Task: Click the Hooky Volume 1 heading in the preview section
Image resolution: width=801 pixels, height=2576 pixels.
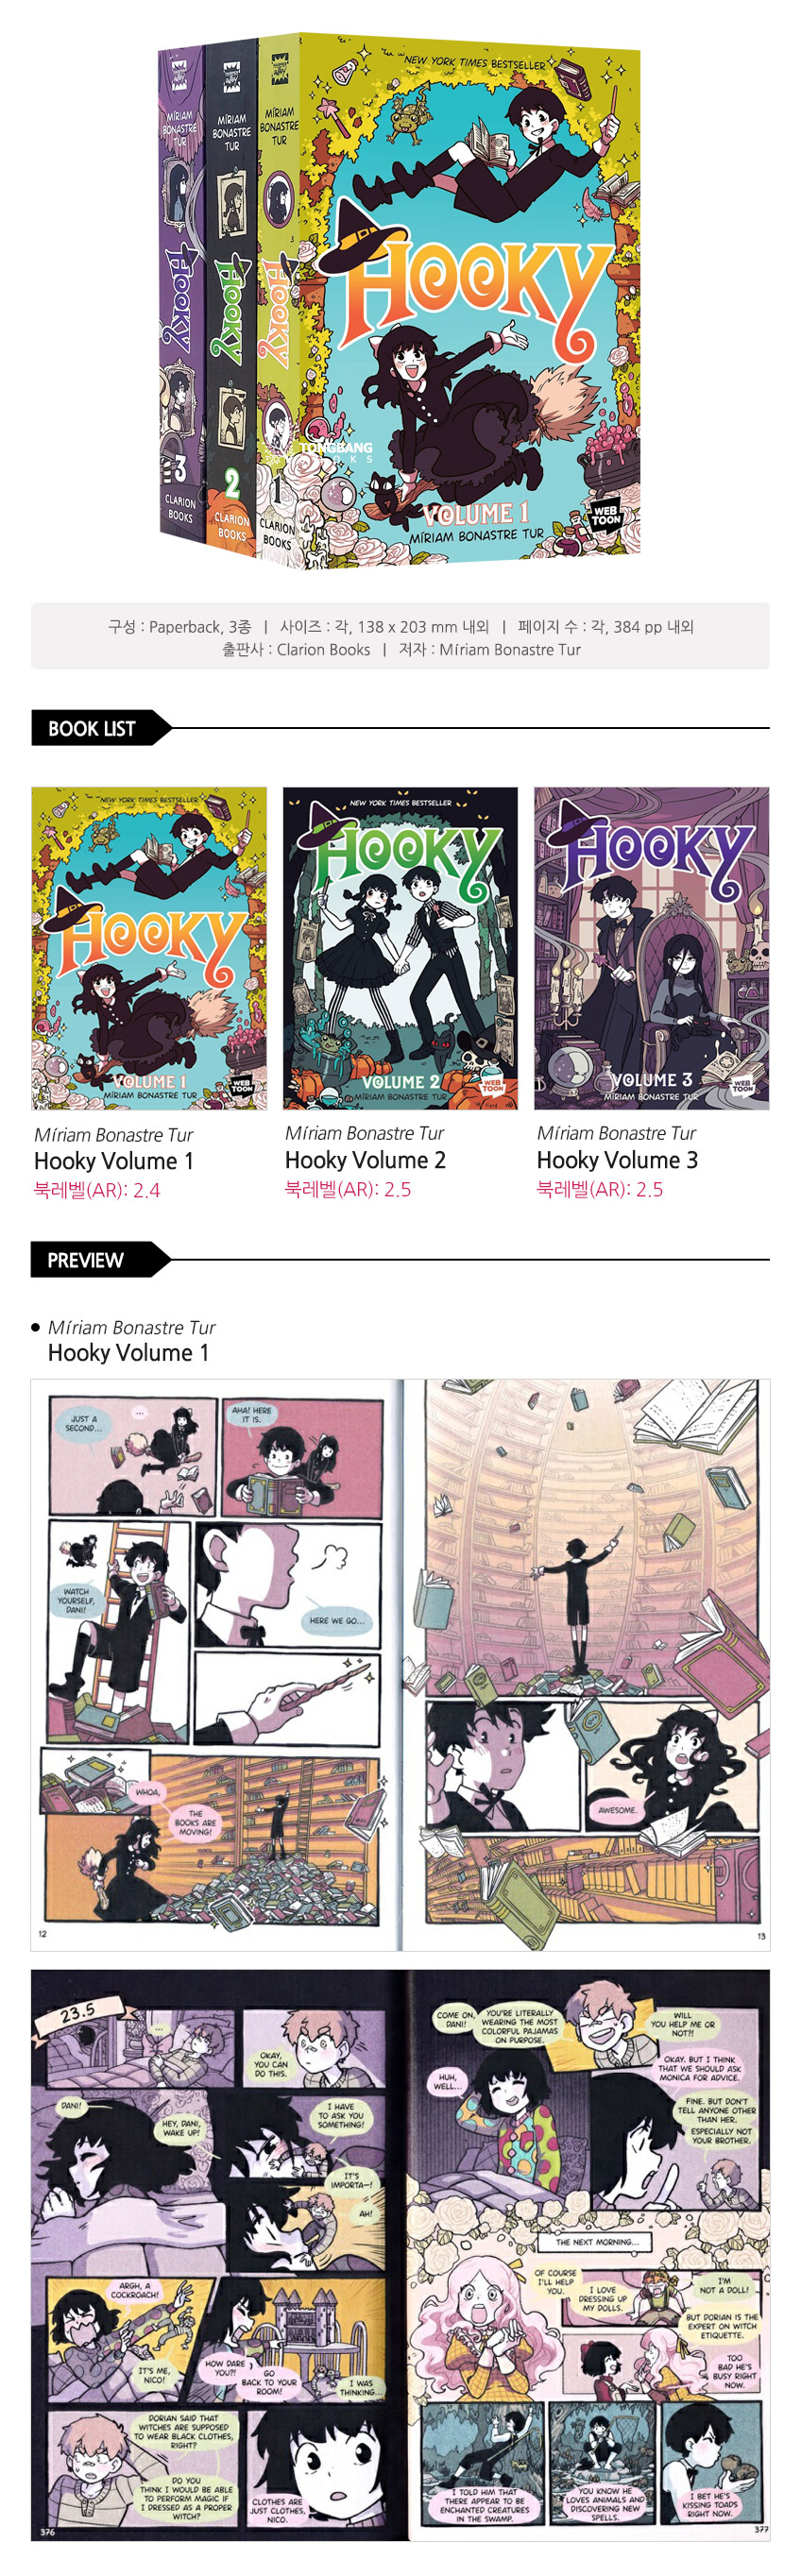Action: click(129, 1353)
